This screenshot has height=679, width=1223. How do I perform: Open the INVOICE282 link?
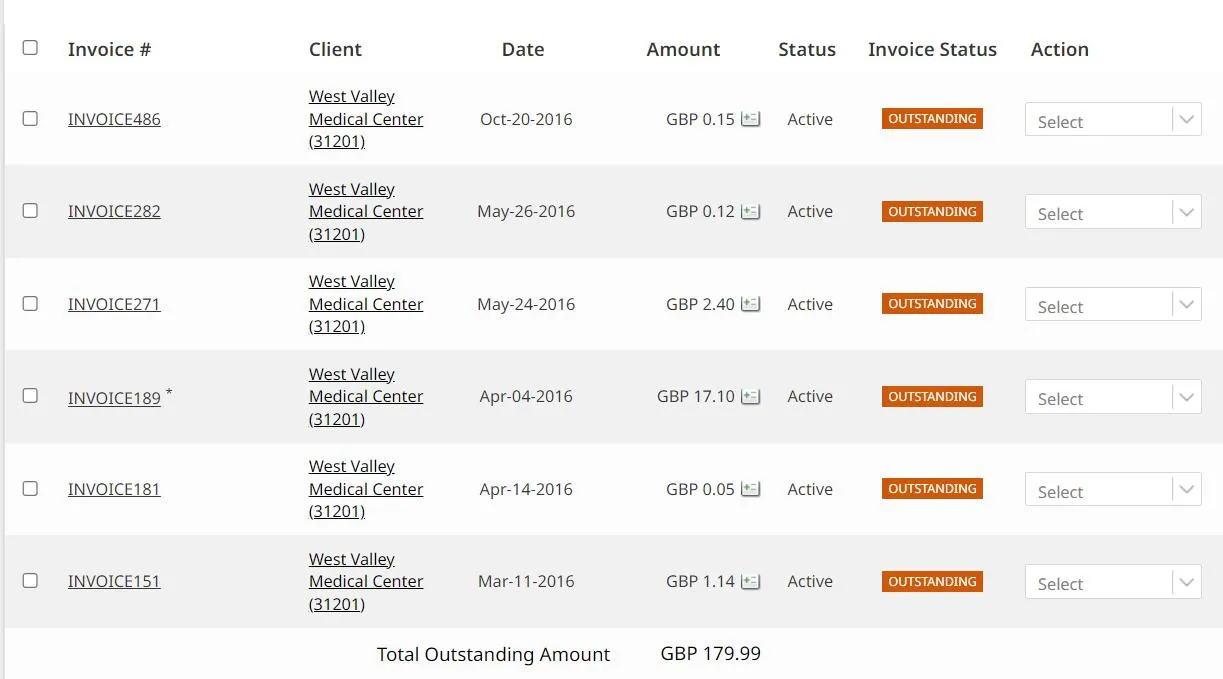tap(114, 212)
